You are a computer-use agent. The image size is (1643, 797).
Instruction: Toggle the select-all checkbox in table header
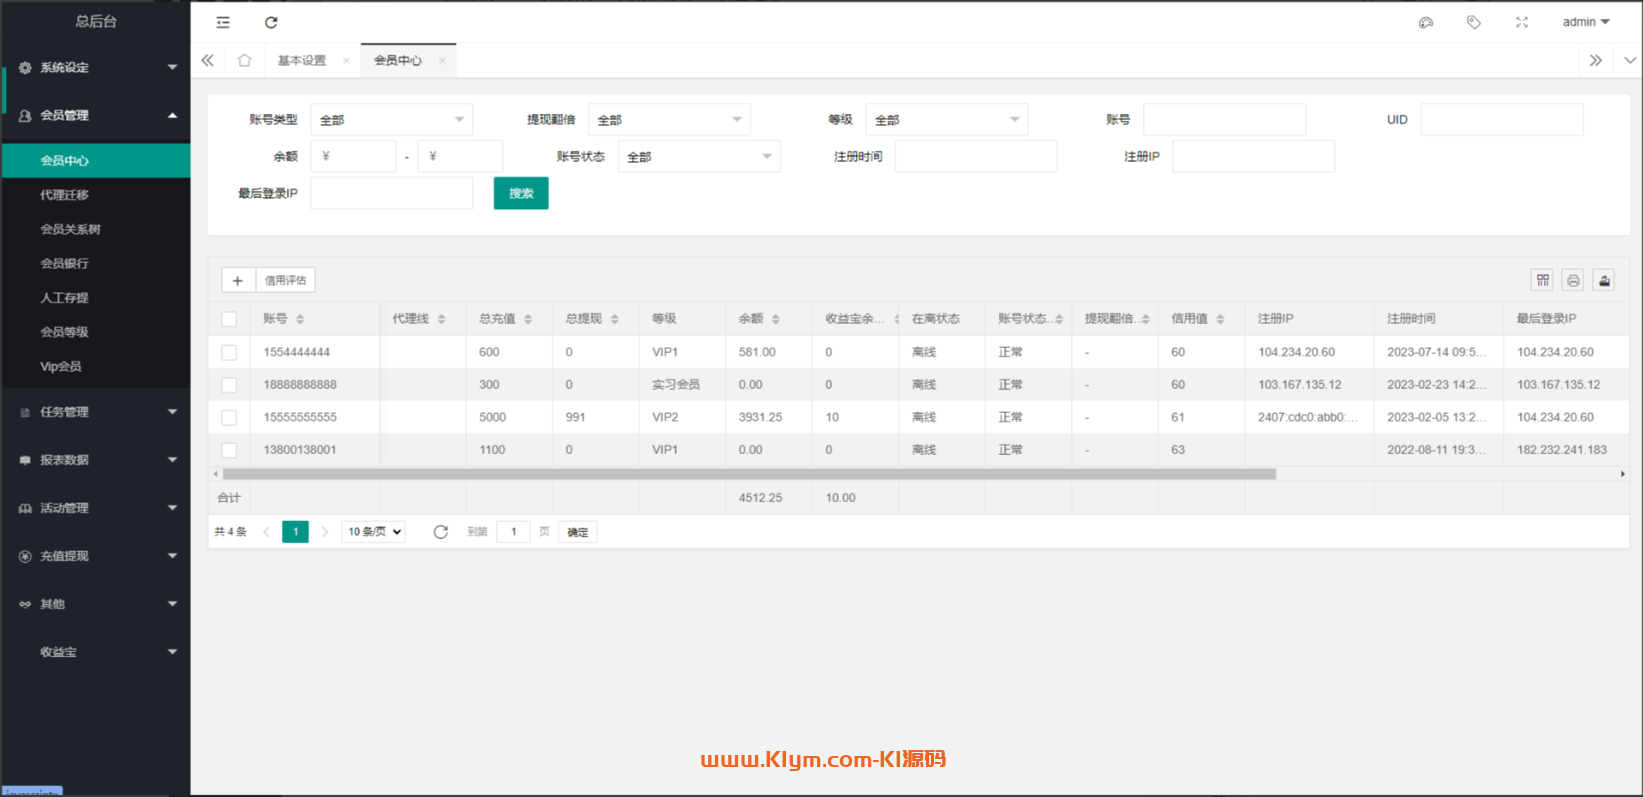(229, 319)
